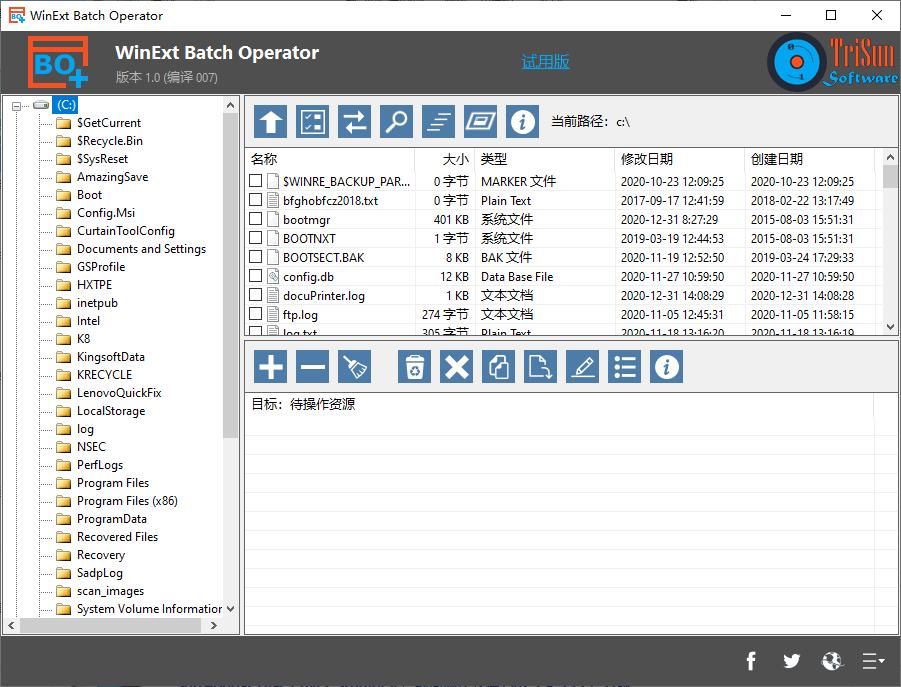Select the LenovoQuickFix folder
This screenshot has height=687, width=901.
click(119, 393)
